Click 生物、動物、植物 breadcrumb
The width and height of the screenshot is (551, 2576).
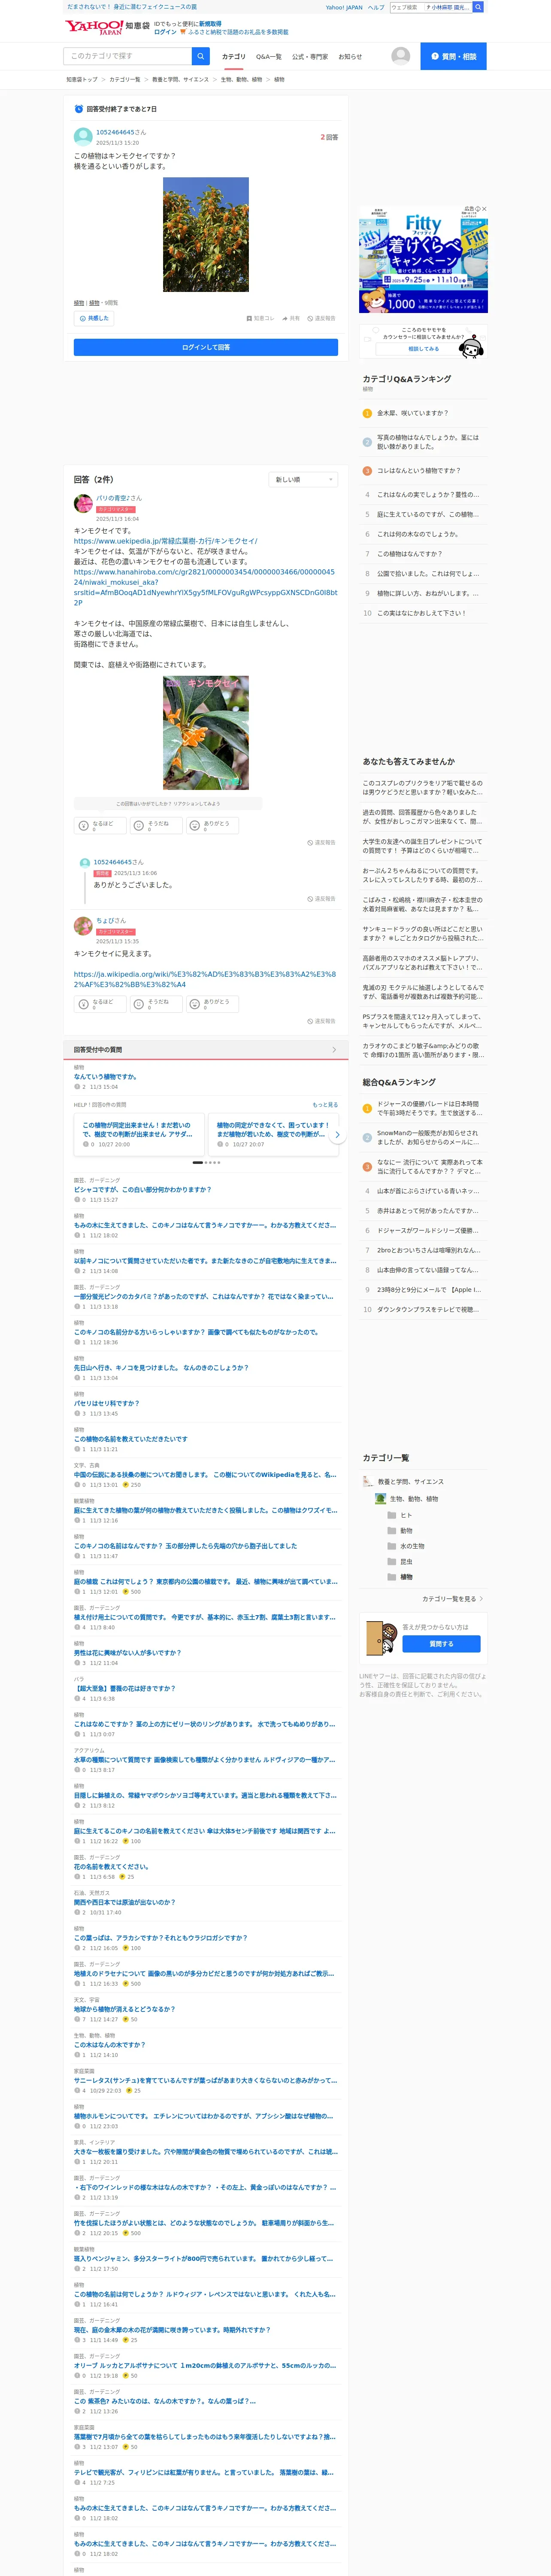click(x=241, y=79)
